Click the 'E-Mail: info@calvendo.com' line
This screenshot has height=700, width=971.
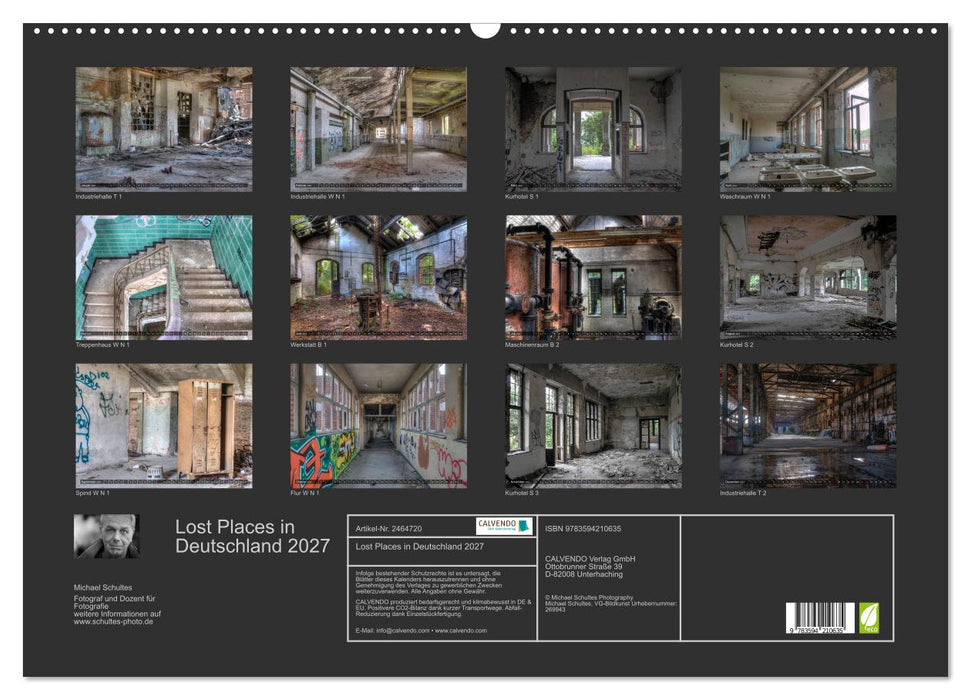click(421, 631)
